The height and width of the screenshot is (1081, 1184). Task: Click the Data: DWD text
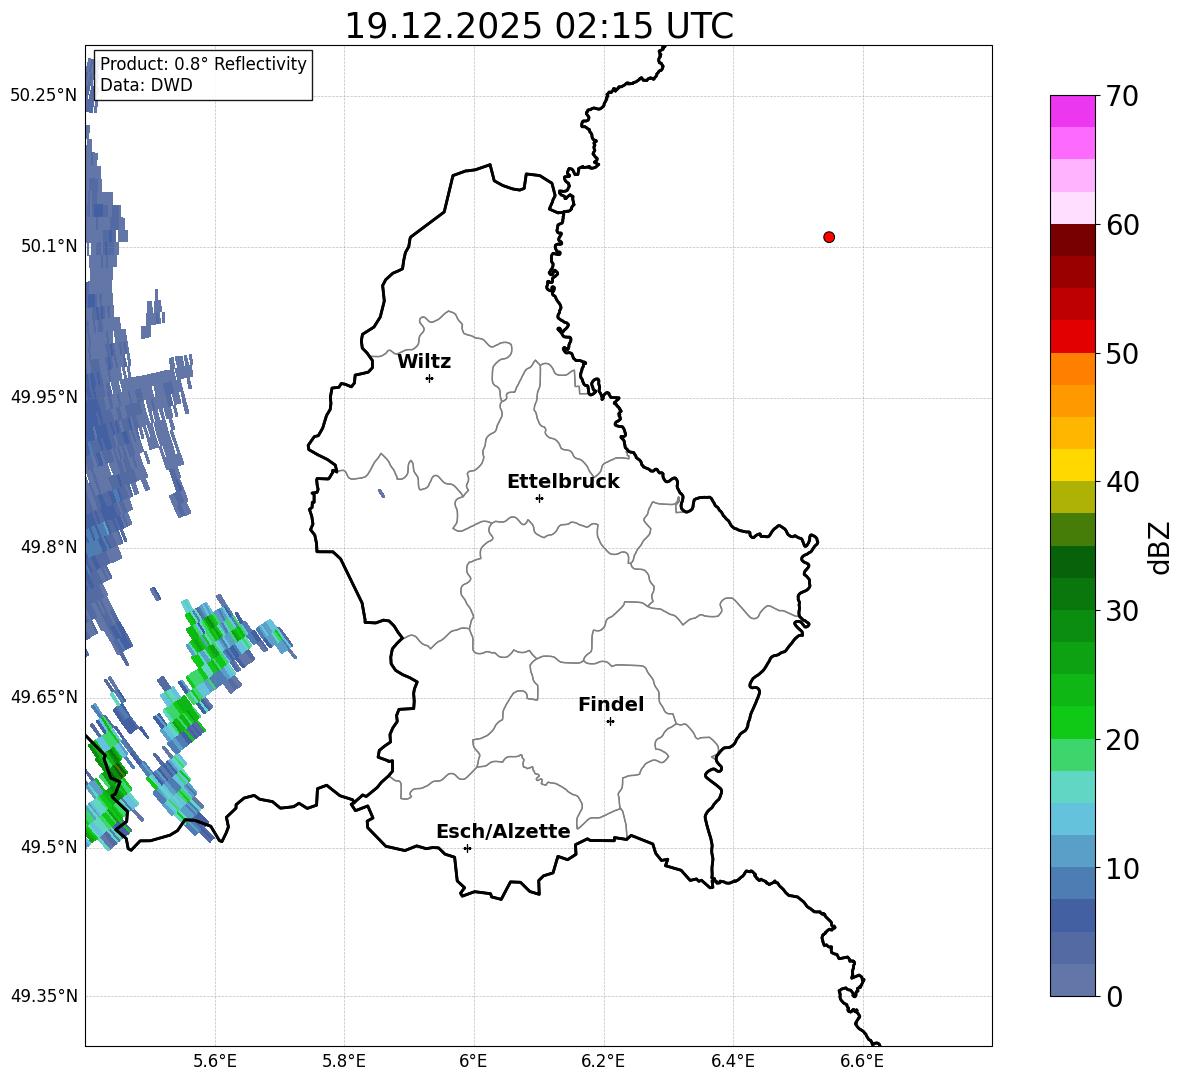(x=146, y=85)
